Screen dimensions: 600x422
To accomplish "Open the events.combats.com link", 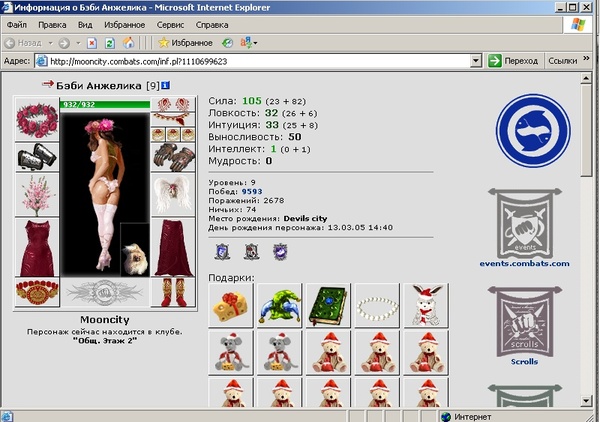I will coord(524,264).
